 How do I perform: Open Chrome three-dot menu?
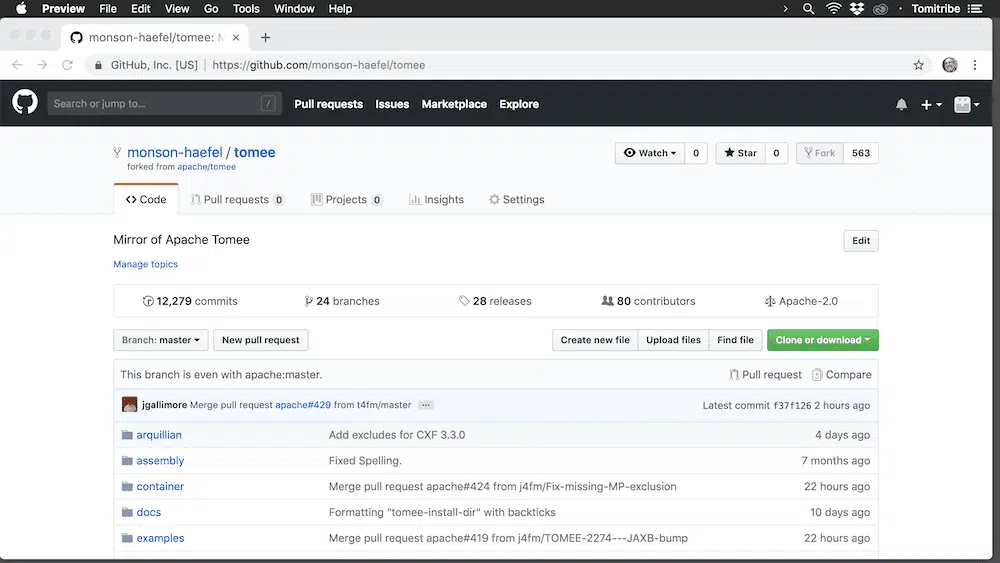click(x=974, y=65)
